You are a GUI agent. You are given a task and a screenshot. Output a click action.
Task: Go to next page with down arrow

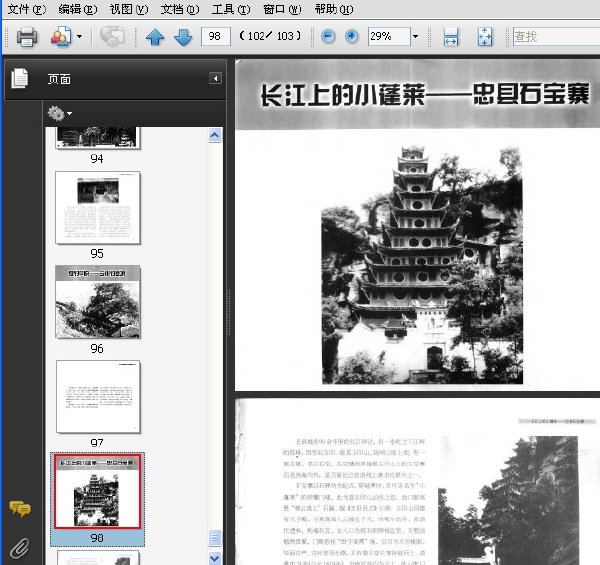[x=183, y=37]
